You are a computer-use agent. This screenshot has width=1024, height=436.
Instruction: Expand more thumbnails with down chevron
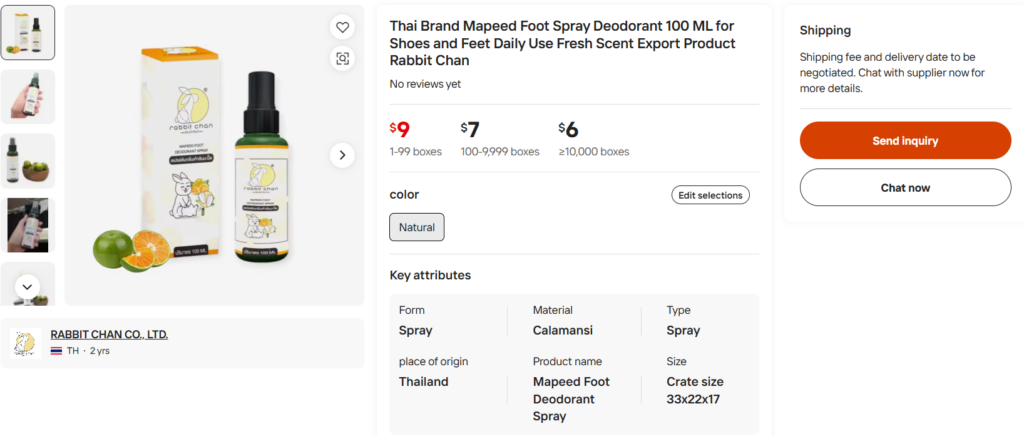click(27, 286)
